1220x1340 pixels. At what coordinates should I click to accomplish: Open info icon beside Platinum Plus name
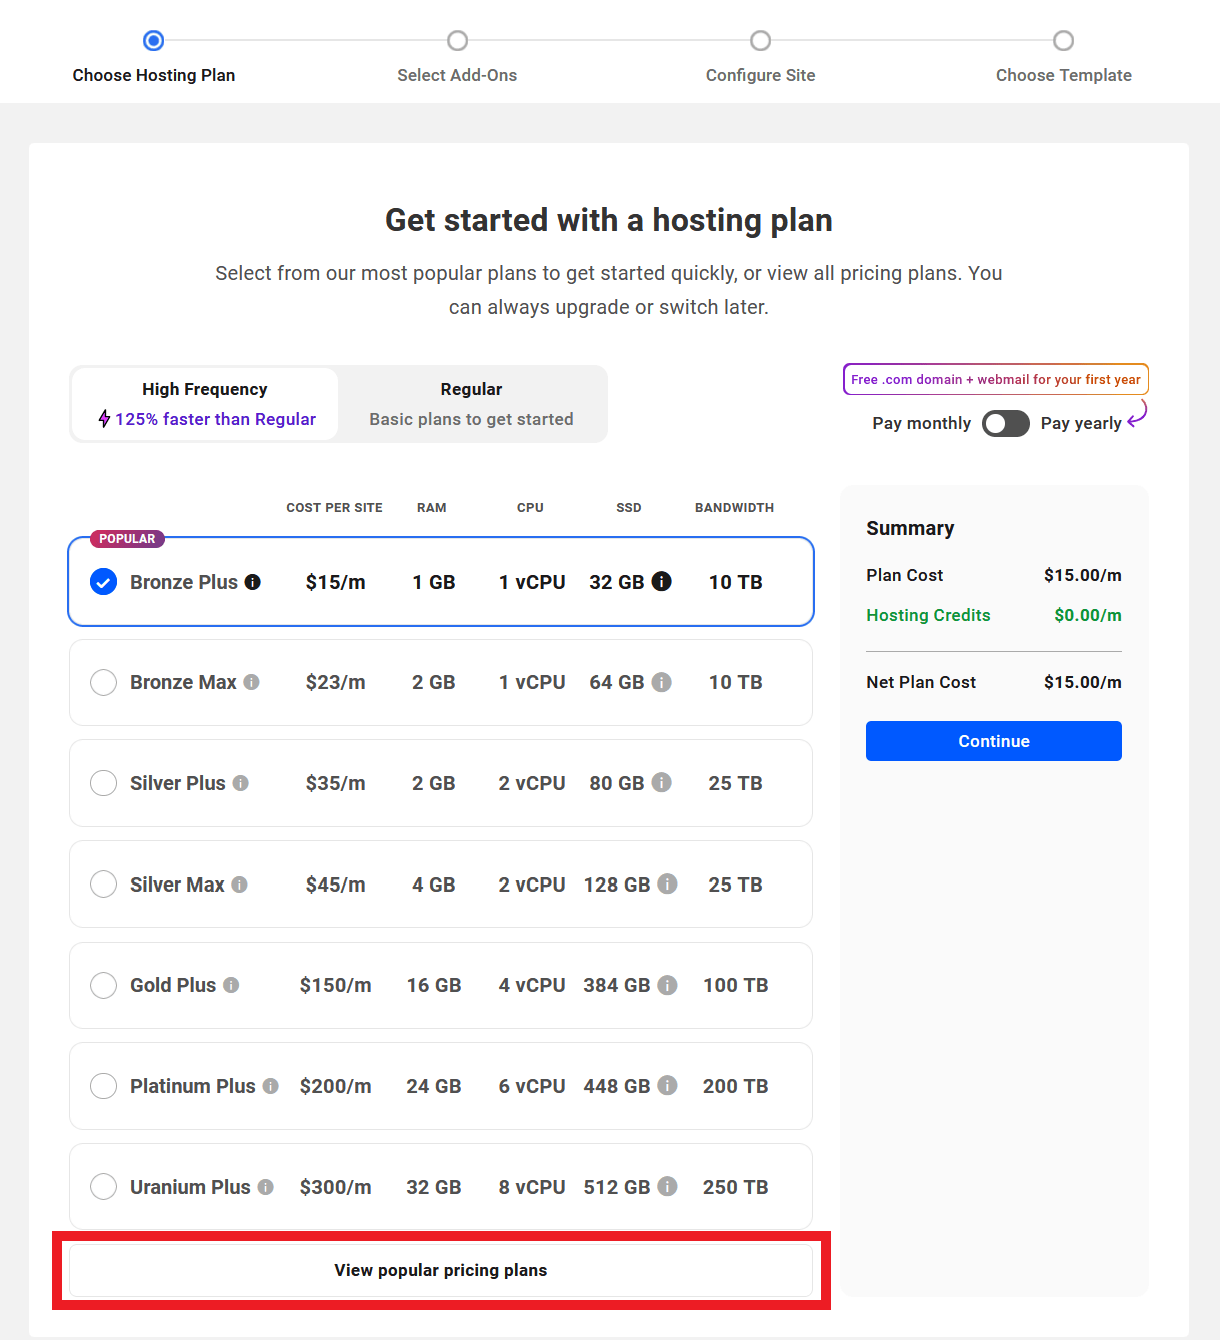pyautogui.click(x=271, y=1086)
